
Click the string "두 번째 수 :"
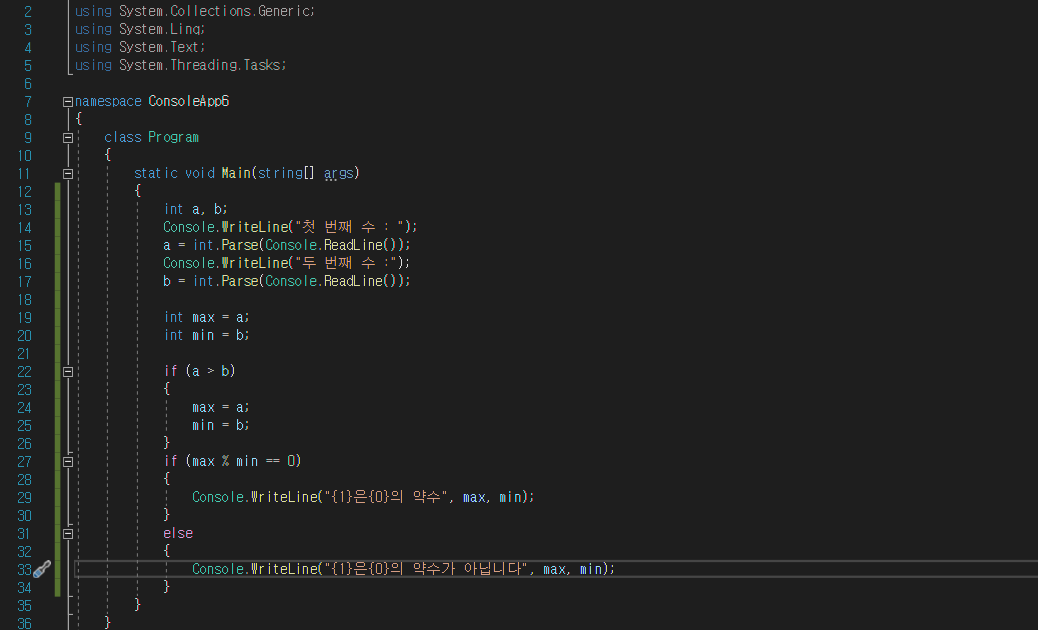[x=346, y=263]
